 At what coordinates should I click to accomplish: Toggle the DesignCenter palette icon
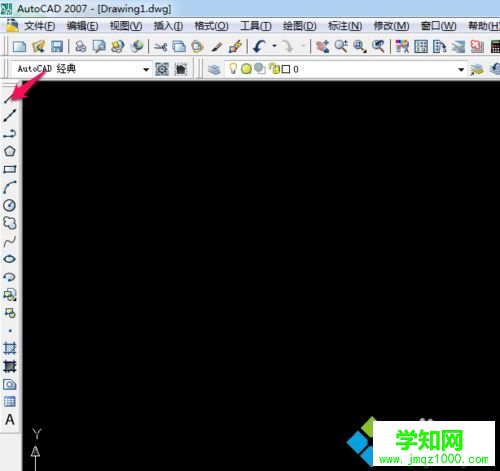tap(421, 46)
